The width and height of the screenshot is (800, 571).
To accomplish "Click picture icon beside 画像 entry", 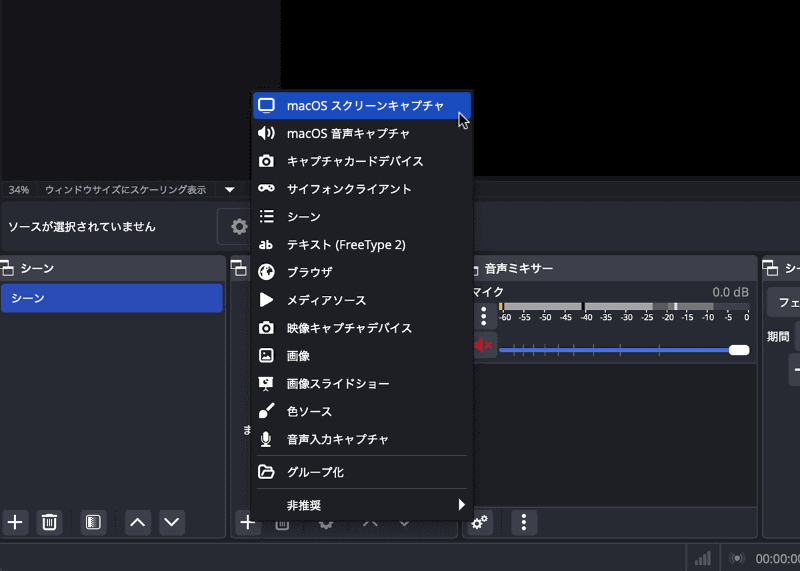I will click(x=266, y=356).
